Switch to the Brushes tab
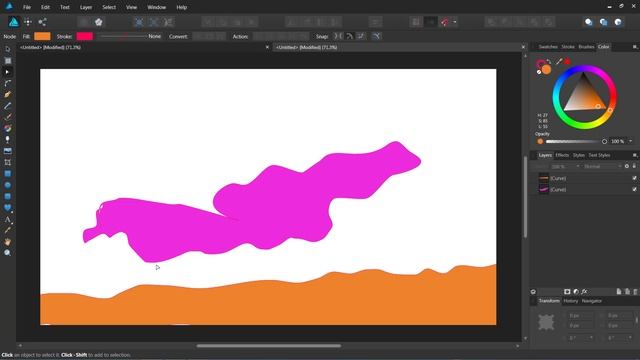The image size is (640, 360). click(587, 47)
